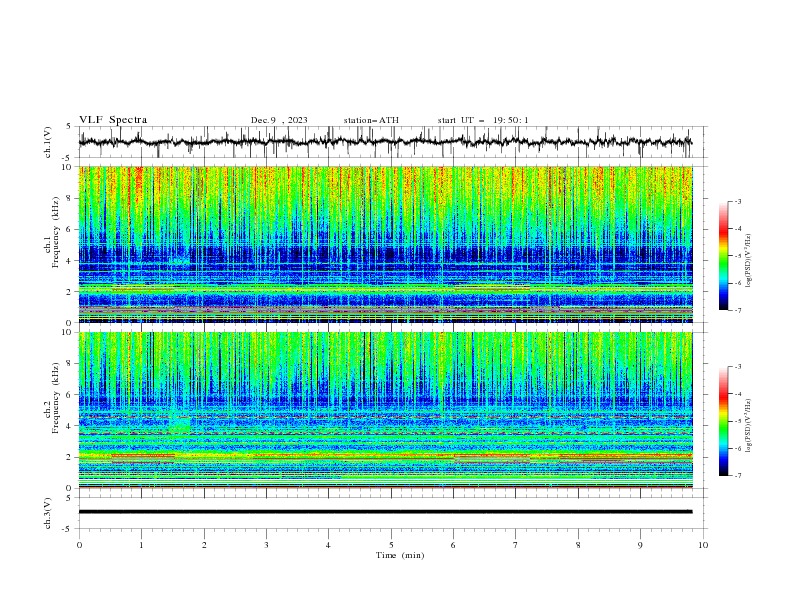Click the "station=ATH" label
This screenshot has height=612, width=792.
click(371, 120)
